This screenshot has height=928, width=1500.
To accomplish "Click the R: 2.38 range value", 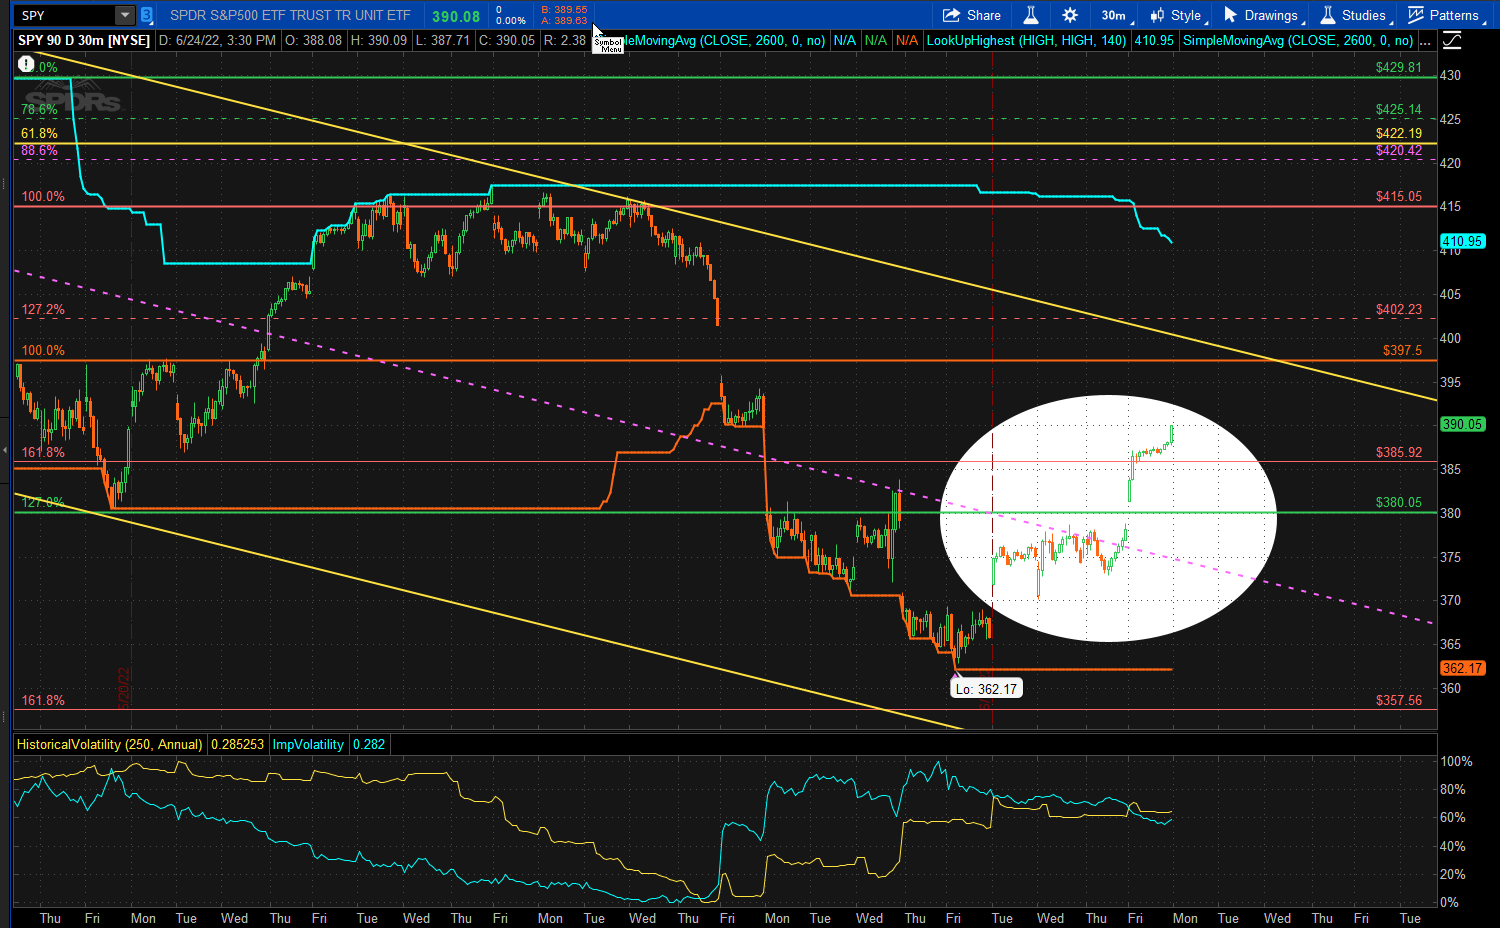I will 565,41.
